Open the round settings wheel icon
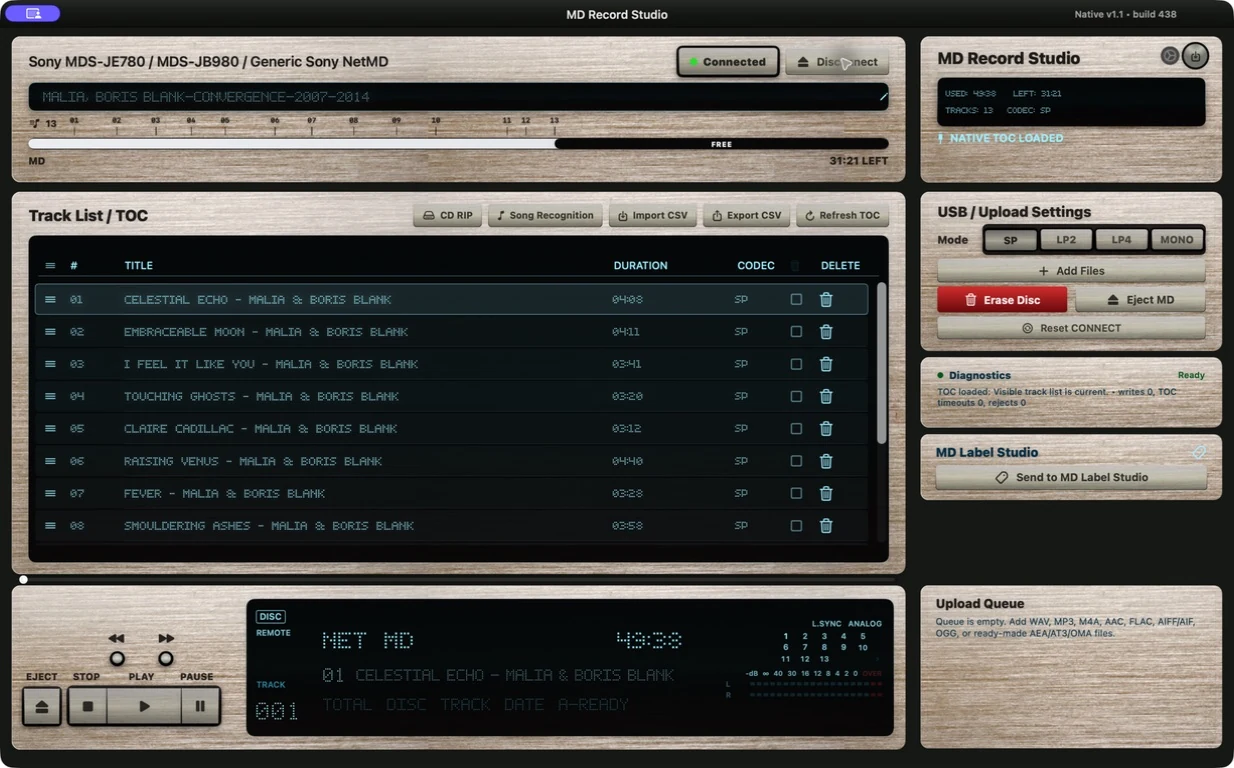 click(x=1169, y=56)
